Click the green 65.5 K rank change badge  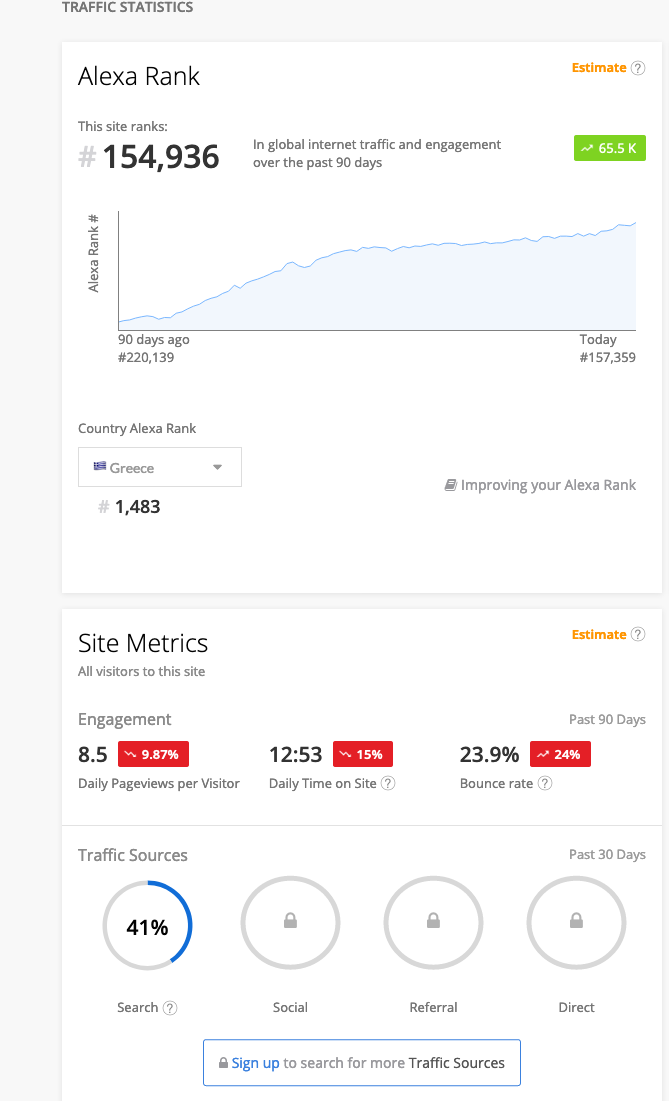coord(609,148)
